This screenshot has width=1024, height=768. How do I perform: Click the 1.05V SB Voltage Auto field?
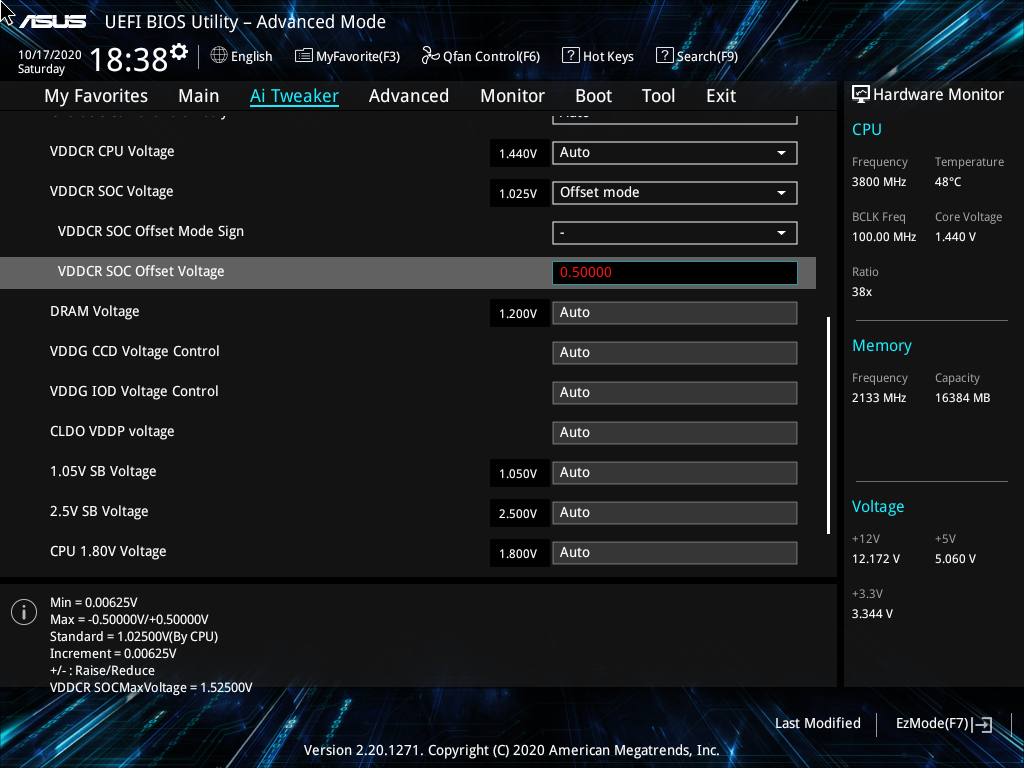point(675,473)
